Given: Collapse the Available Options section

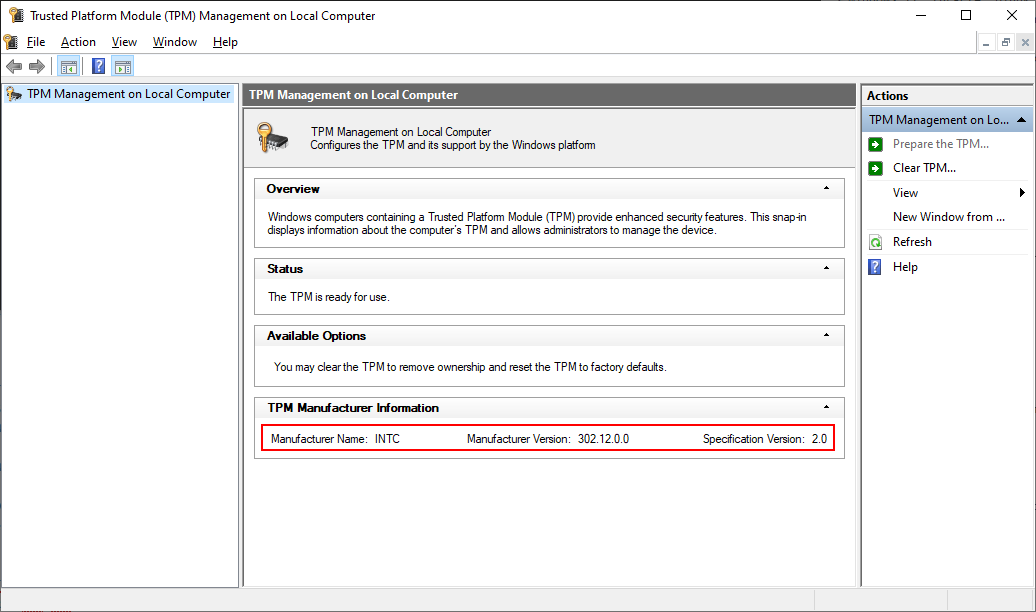Looking at the screenshot, I should click(x=826, y=336).
